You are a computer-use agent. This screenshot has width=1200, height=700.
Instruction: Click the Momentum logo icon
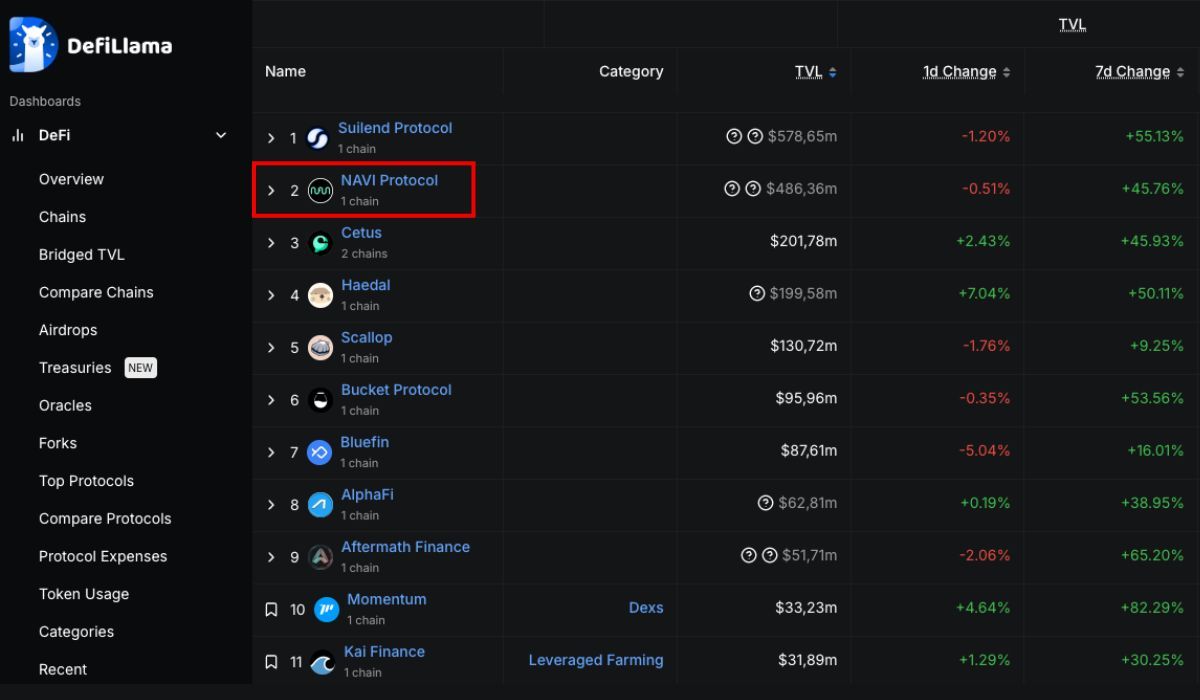click(326, 609)
